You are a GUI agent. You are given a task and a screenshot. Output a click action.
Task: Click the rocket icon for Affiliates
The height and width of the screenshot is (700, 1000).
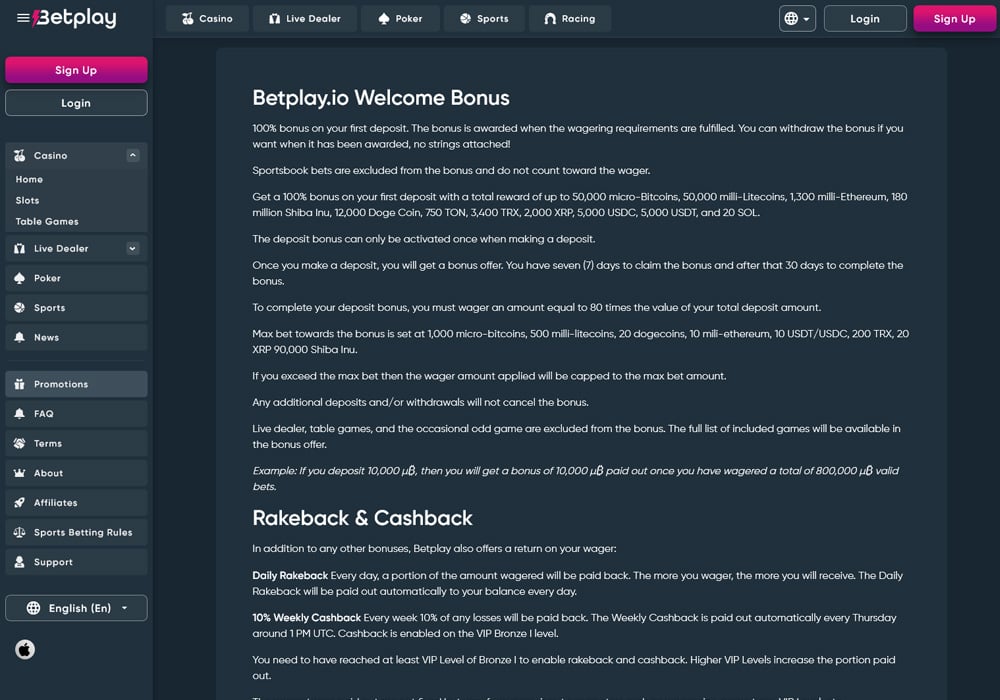[x=19, y=503]
